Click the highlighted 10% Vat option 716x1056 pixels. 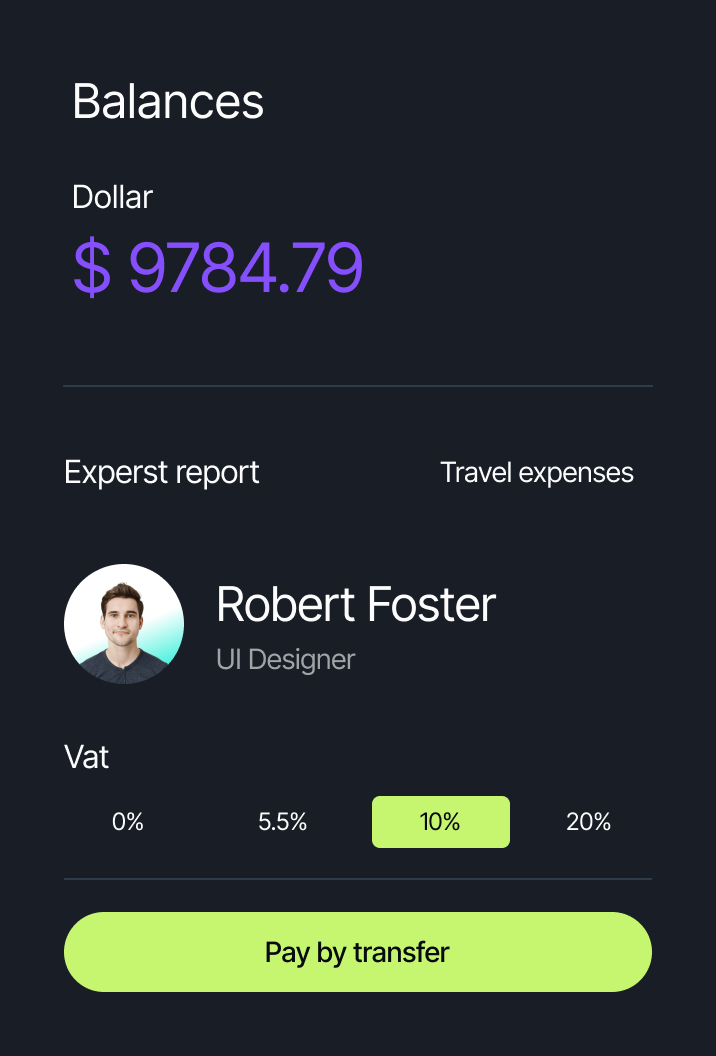click(x=440, y=822)
